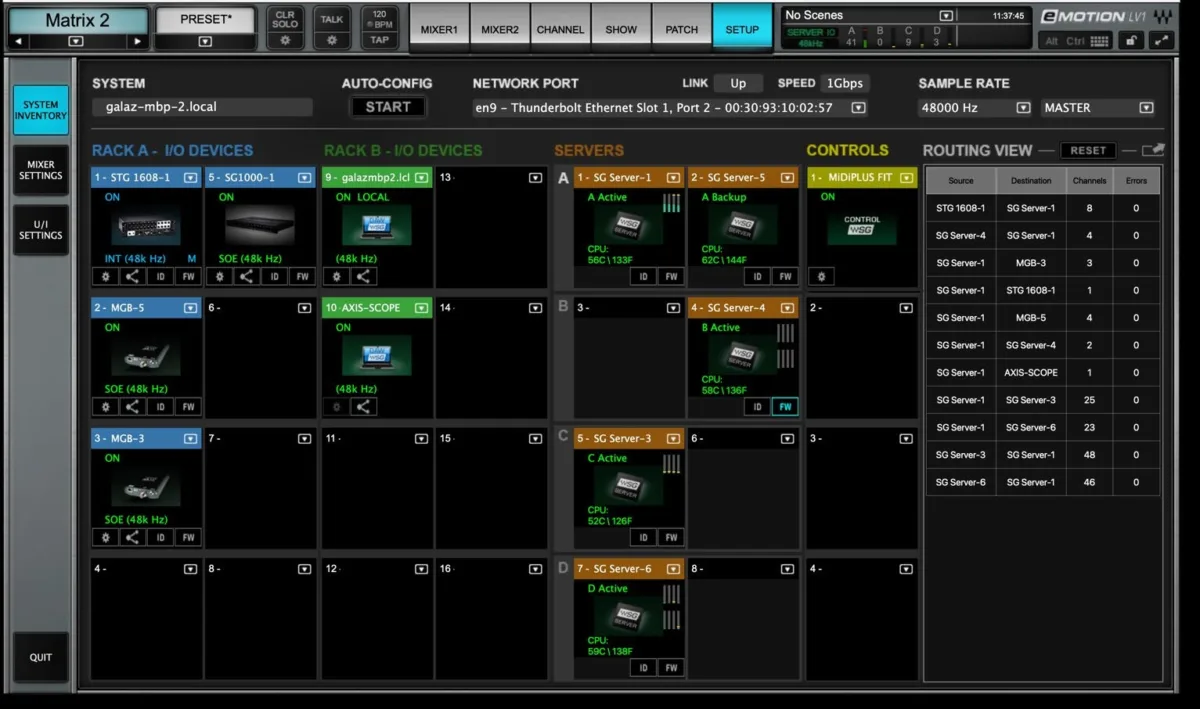Toggle ID on SG Server-4
This screenshot has height=709, width=1200.
coord(758,407)
